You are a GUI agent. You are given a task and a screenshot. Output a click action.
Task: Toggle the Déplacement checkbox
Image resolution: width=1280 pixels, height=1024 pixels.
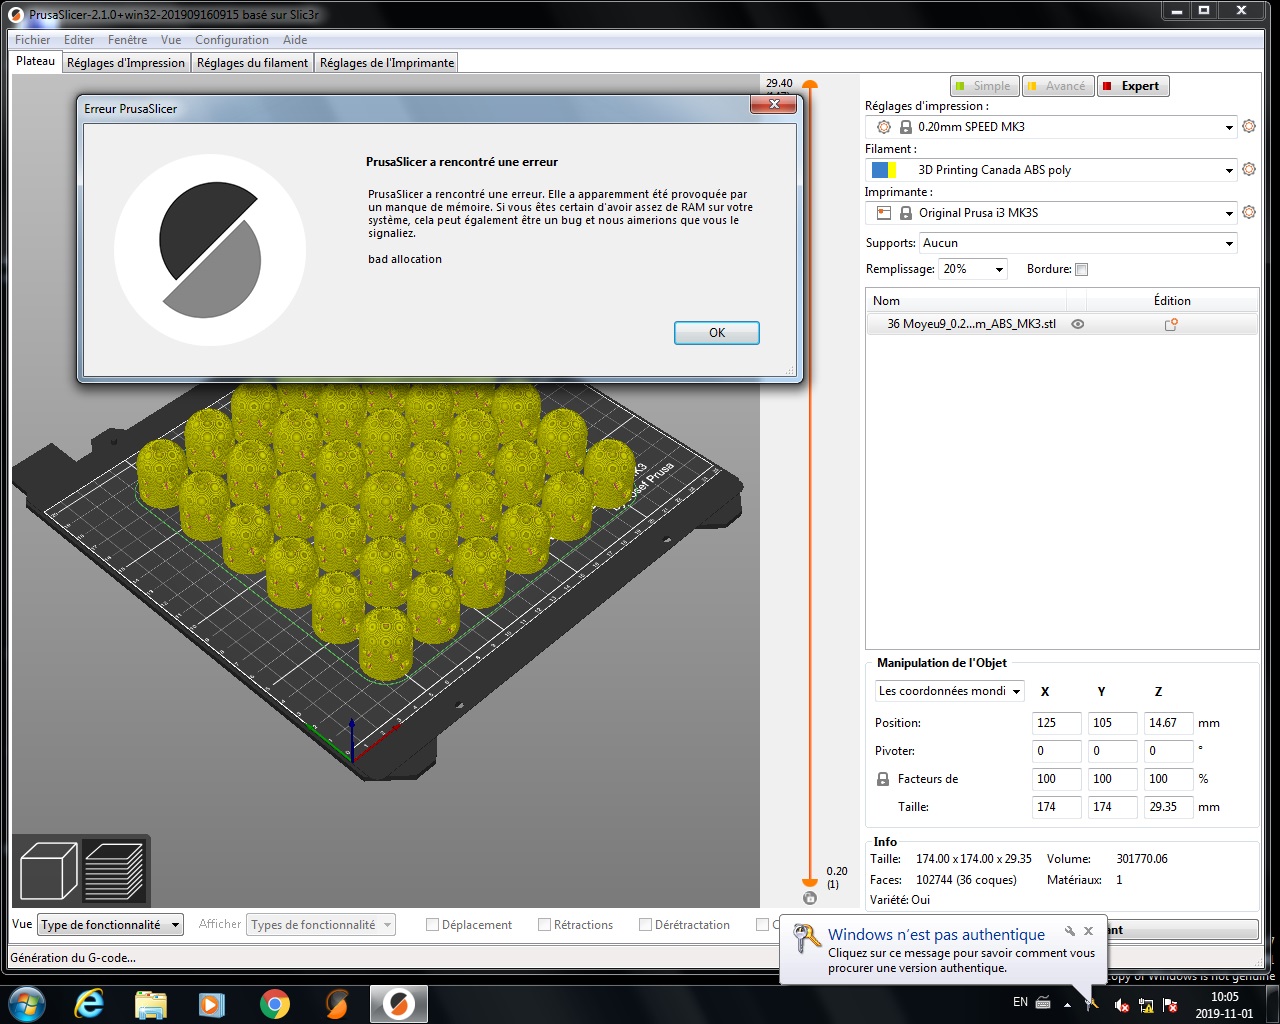(x=433, y=925)
